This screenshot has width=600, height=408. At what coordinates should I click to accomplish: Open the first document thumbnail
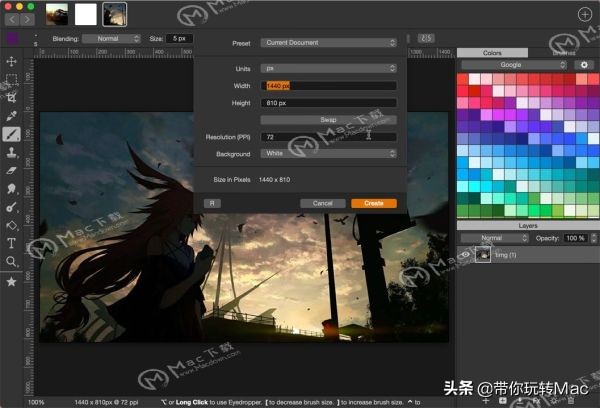click(57, 15)
